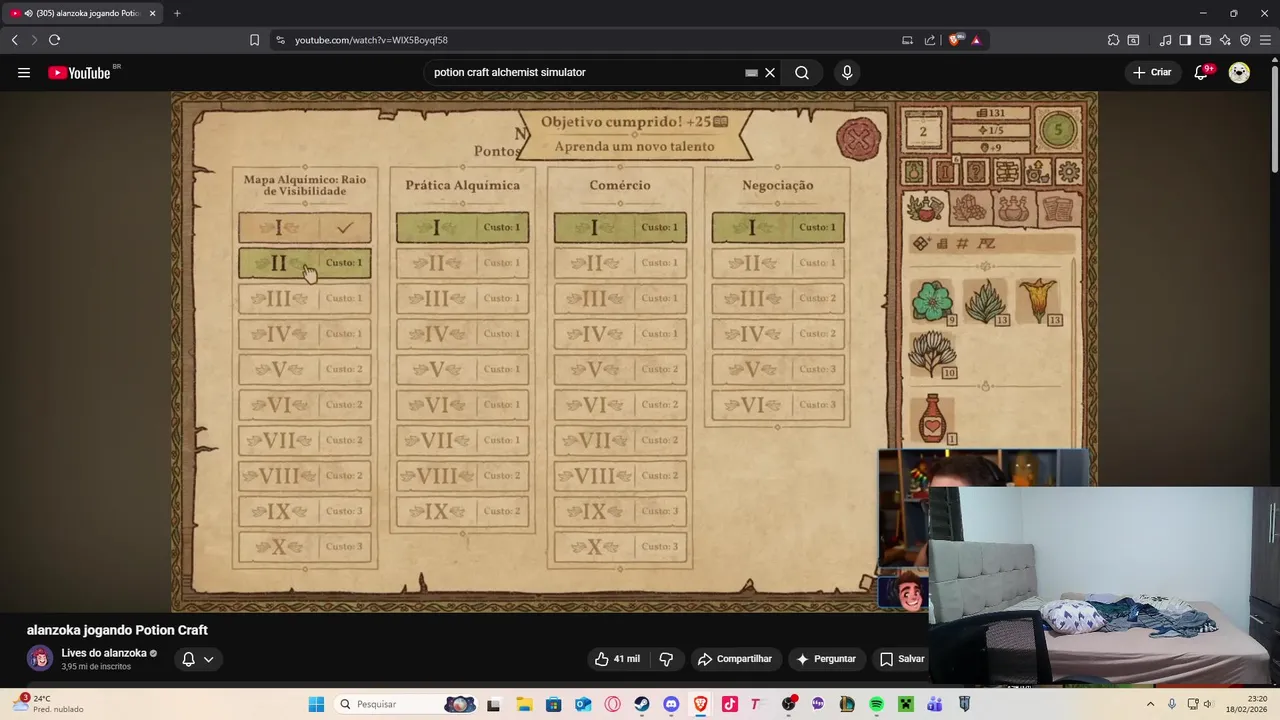Buy Comércio talent I
Viewport: 1280px width, 720px height.
point(620,228)
